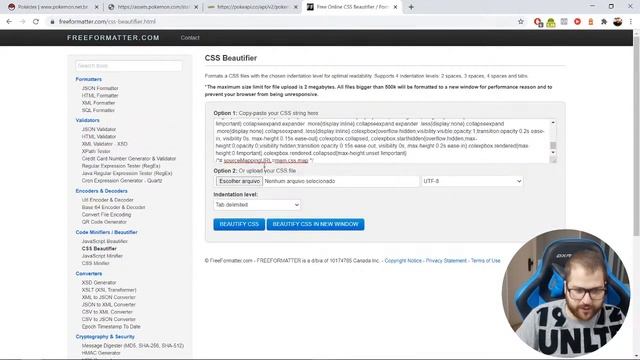Open XSLT (XSL Transformer) link
Image resolution: width=640 pixels, height=360 pixels.
click(109, 290)
